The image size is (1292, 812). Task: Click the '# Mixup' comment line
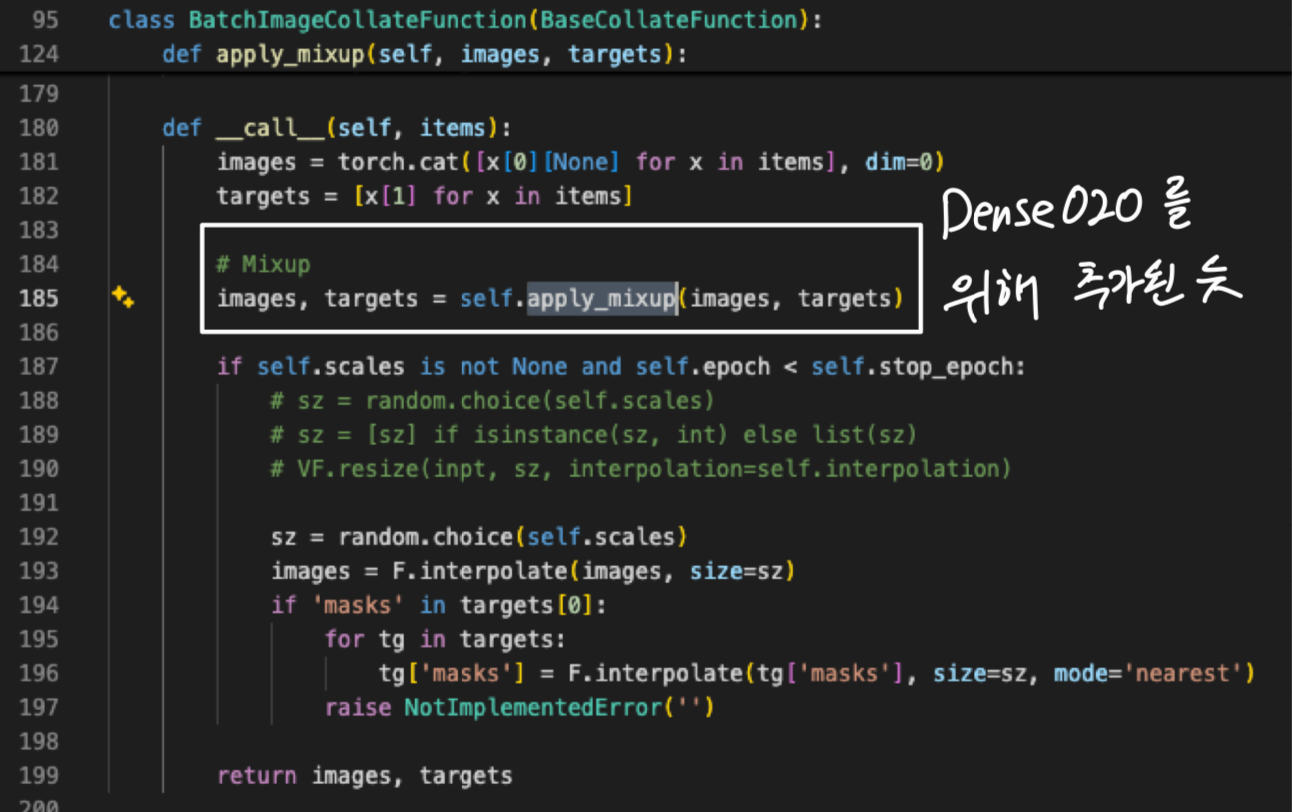point(263,264)
